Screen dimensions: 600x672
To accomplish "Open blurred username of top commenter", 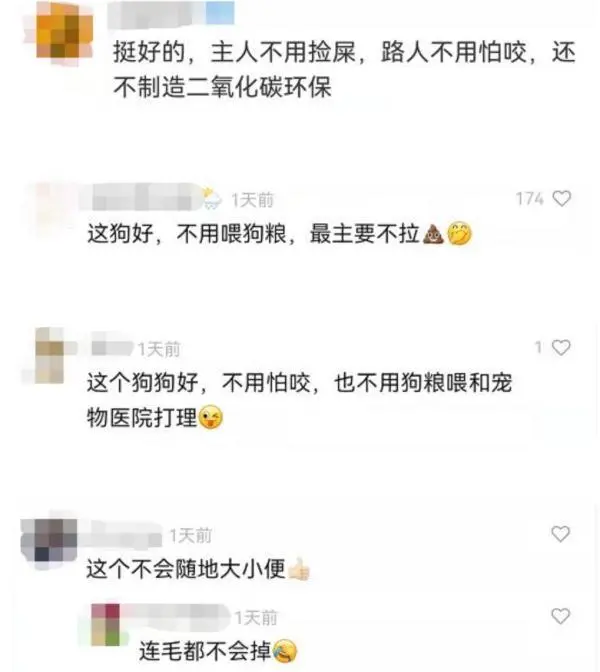I will pyautogui.click(x=171, y=14).
